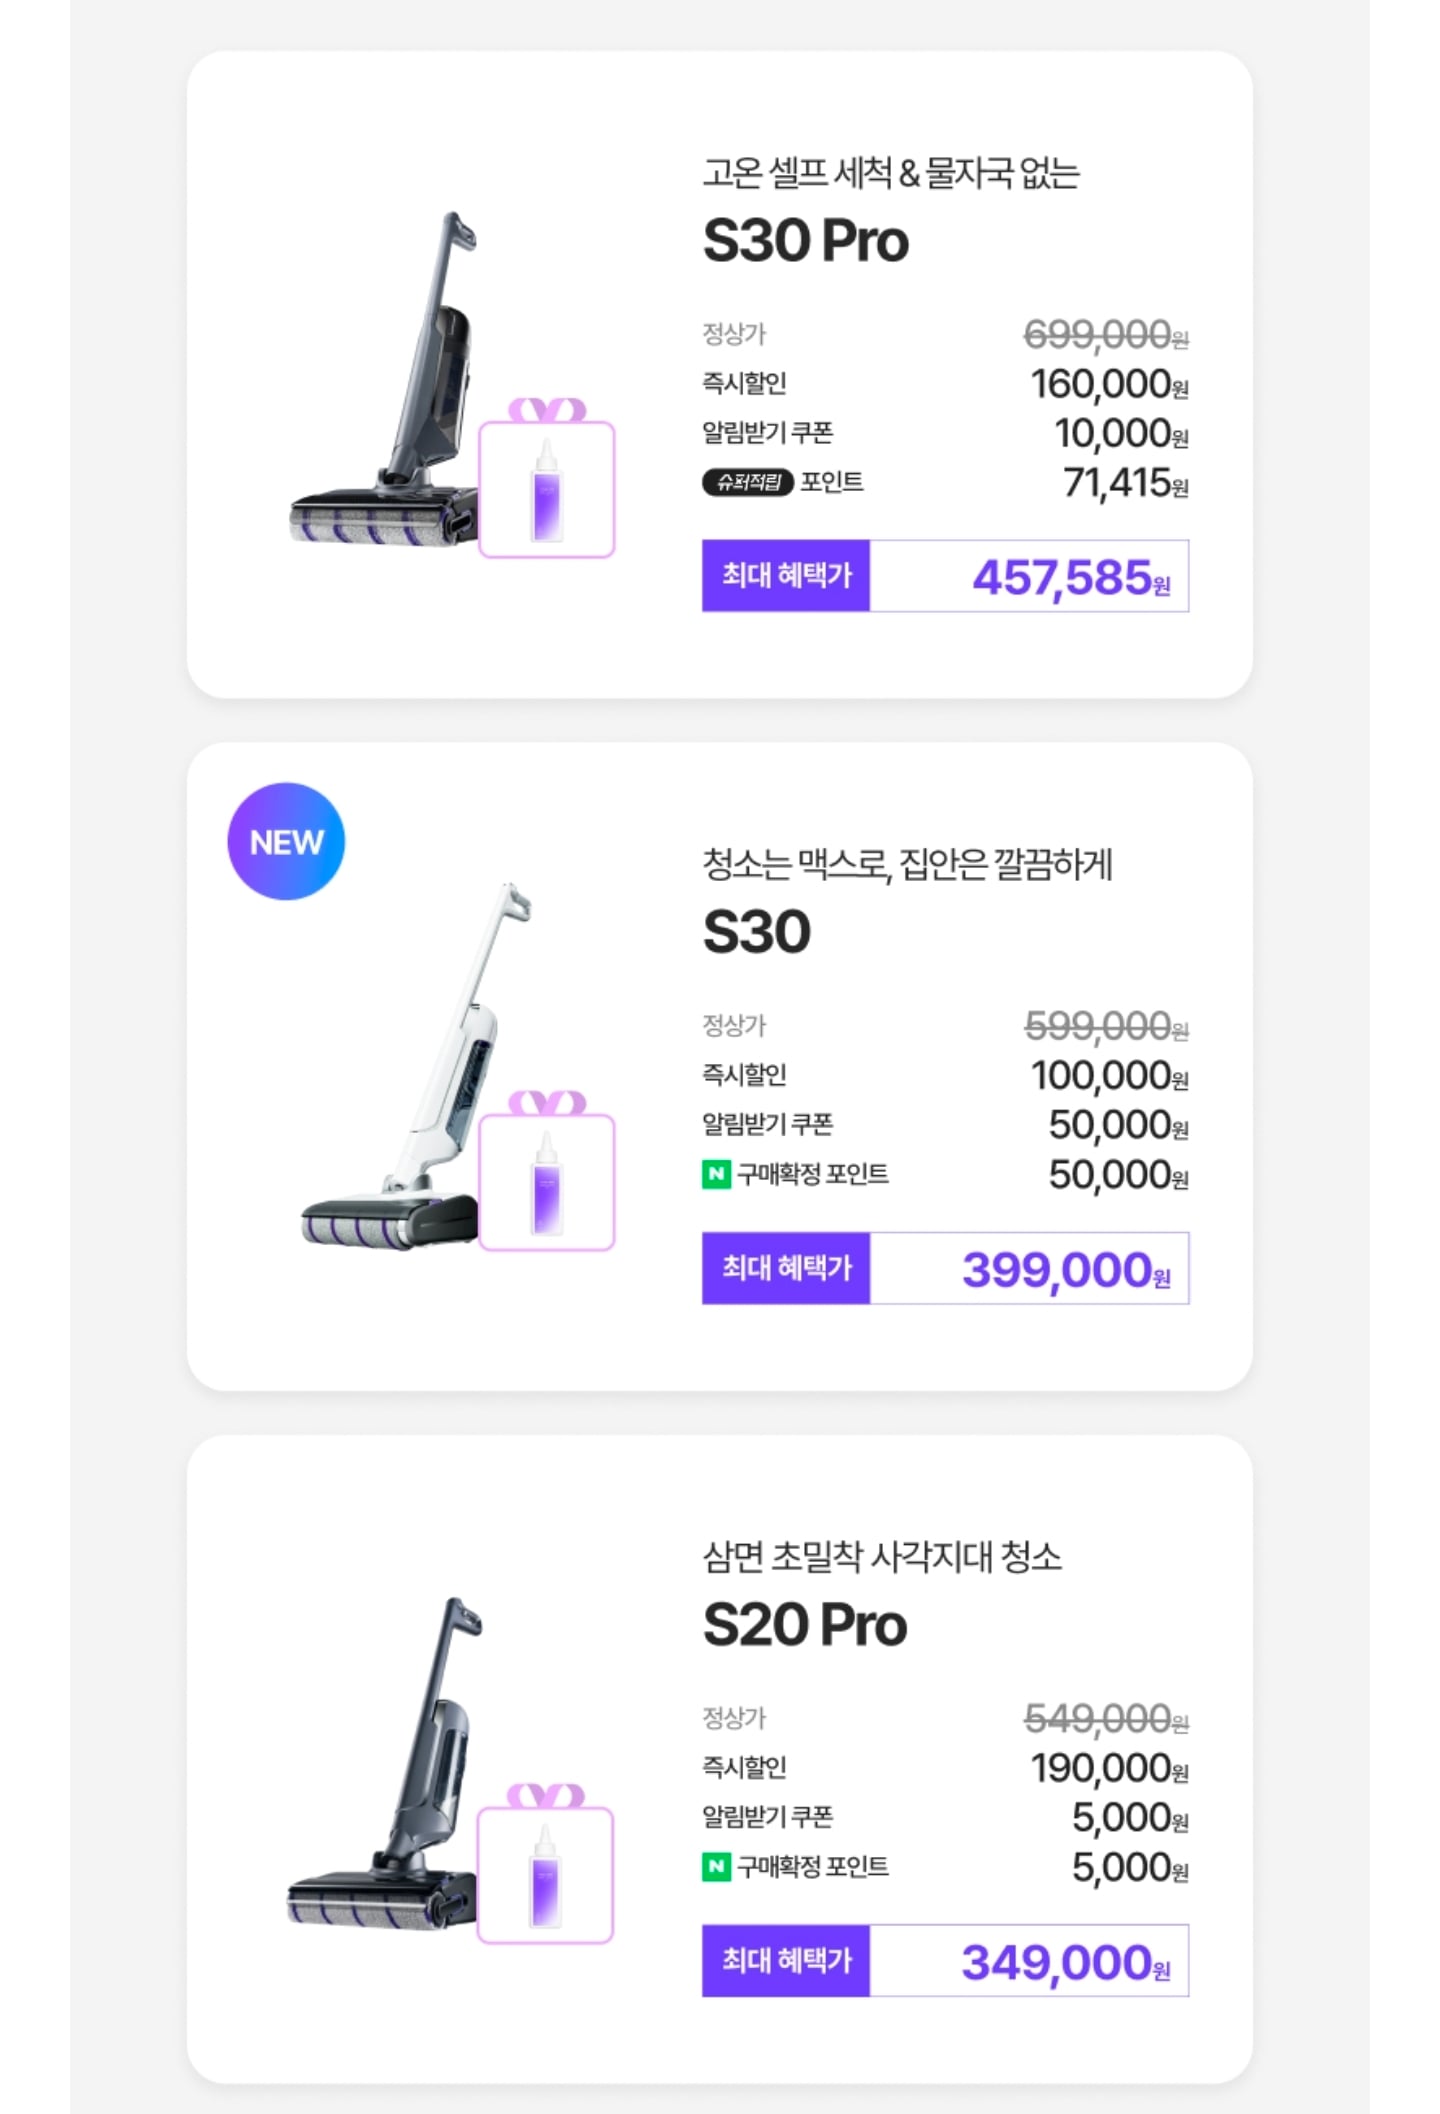
Task: Click the 구매확정 포인트 label in S30 card
Action: (812, 1174)
